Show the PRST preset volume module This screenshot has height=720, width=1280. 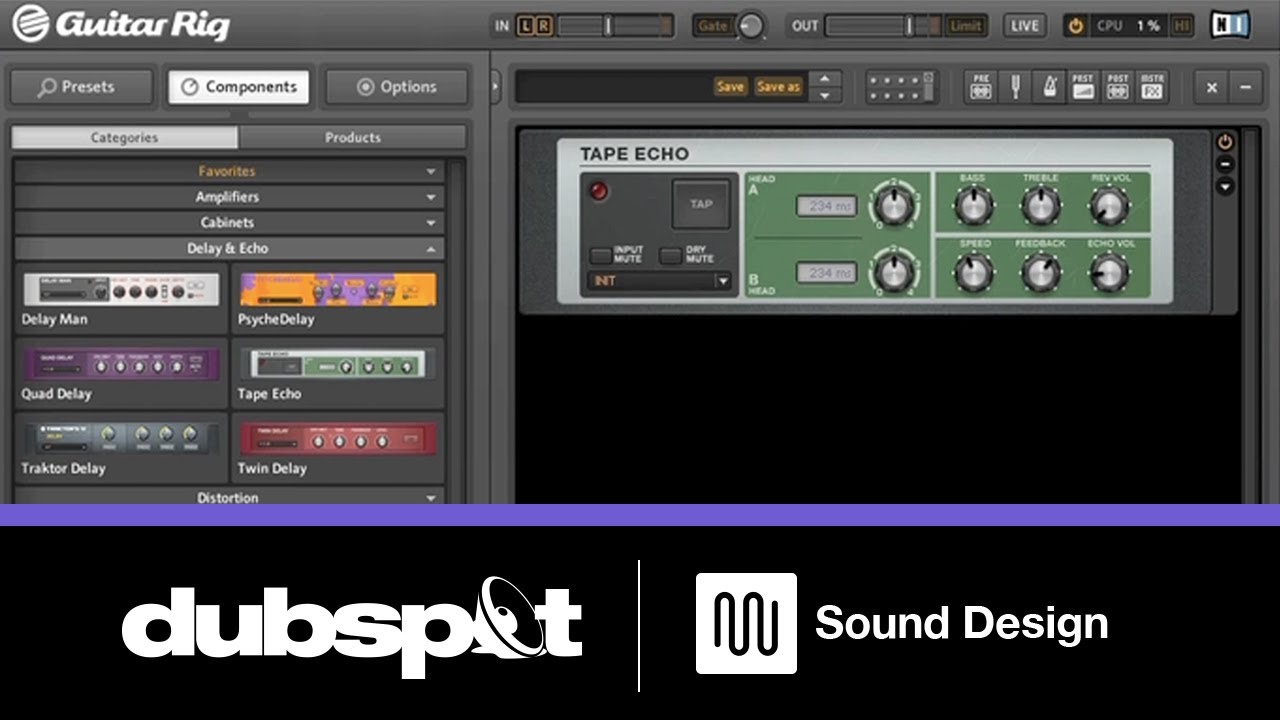click(x=1083, y=87)
